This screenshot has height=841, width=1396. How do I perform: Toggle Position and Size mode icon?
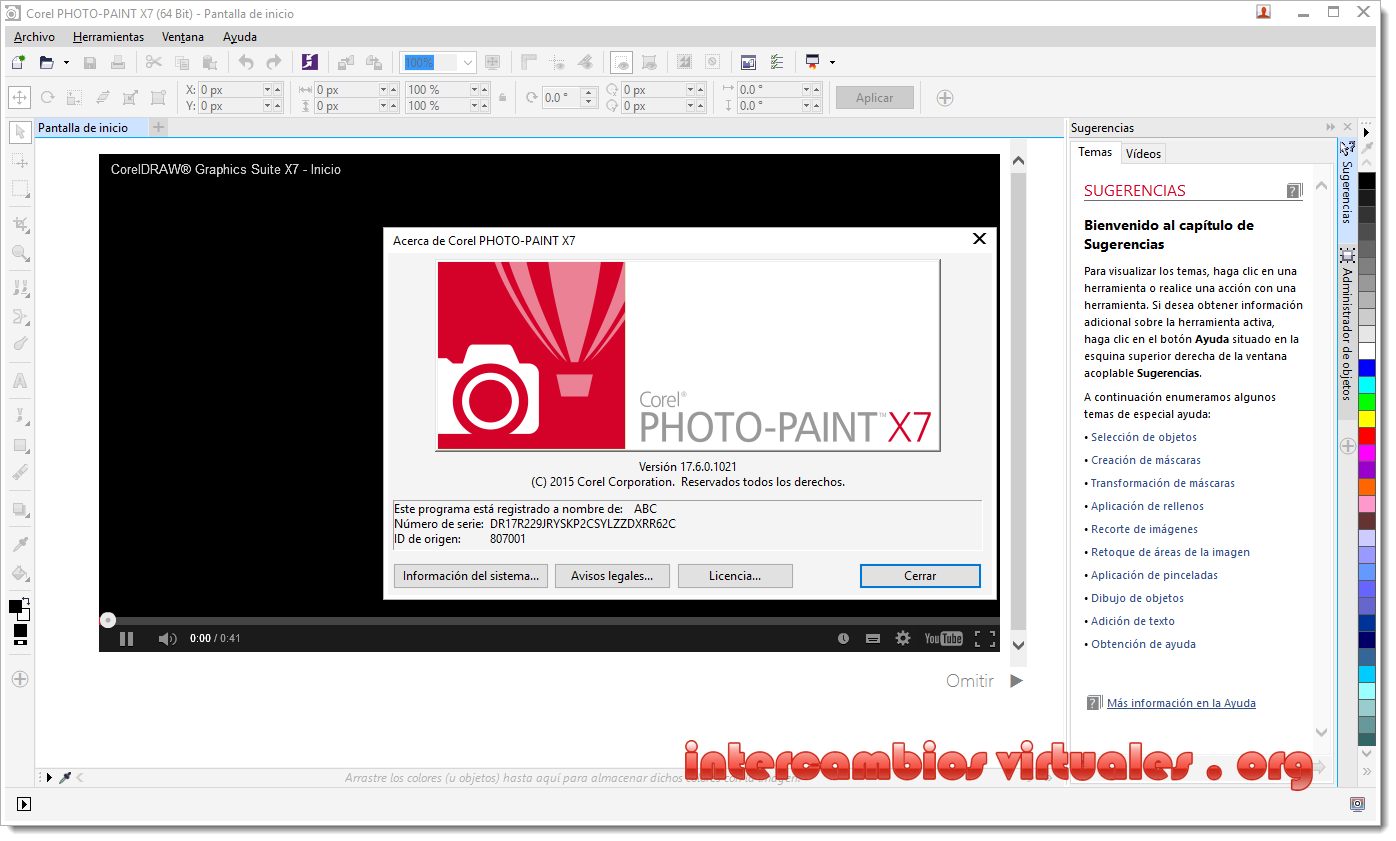[x=19, y=97]
